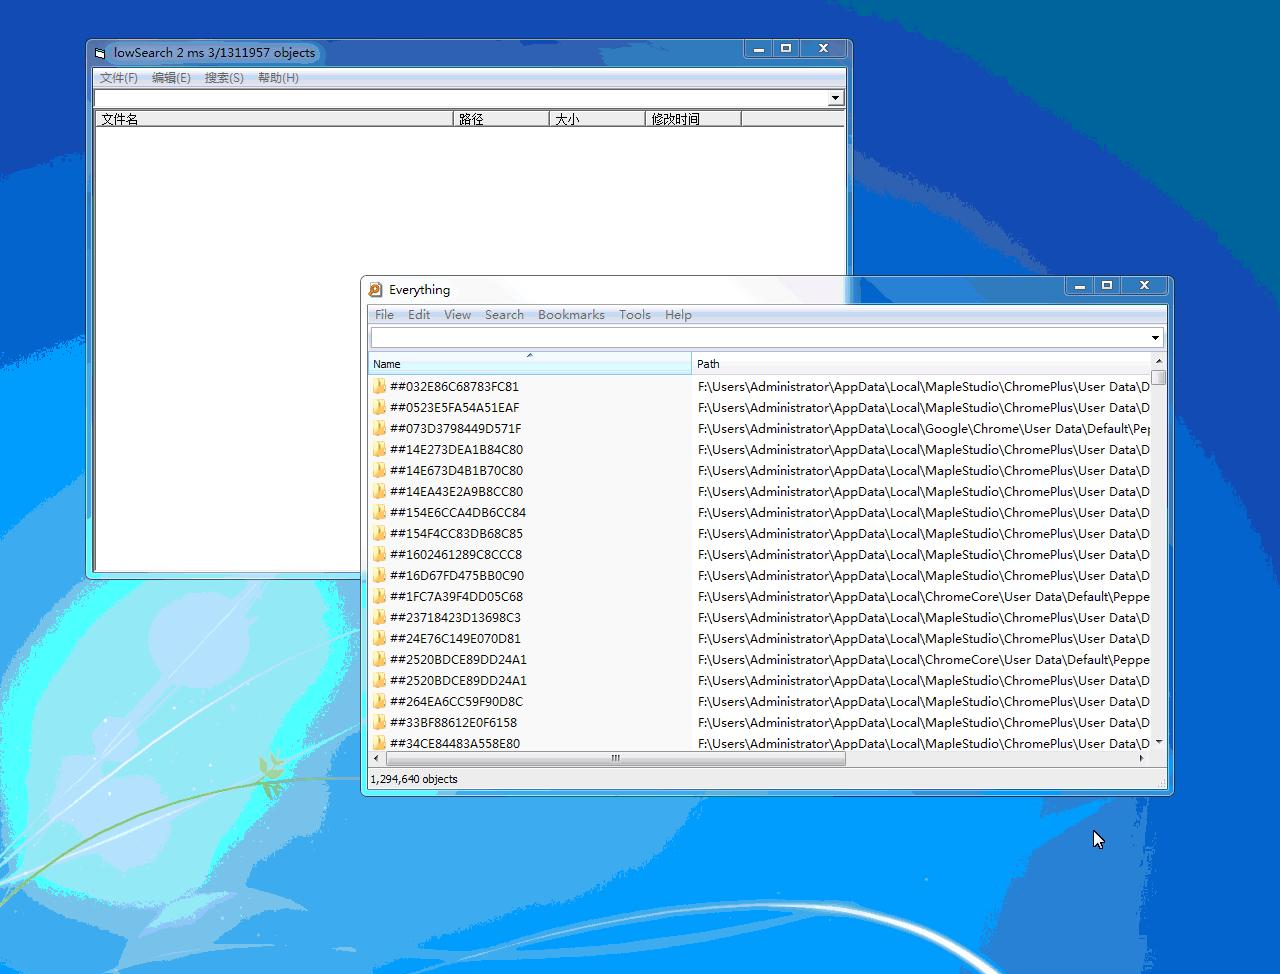Open the View menu in Everything
This screenshot has width=1280, height=974.
coord(457,315)
